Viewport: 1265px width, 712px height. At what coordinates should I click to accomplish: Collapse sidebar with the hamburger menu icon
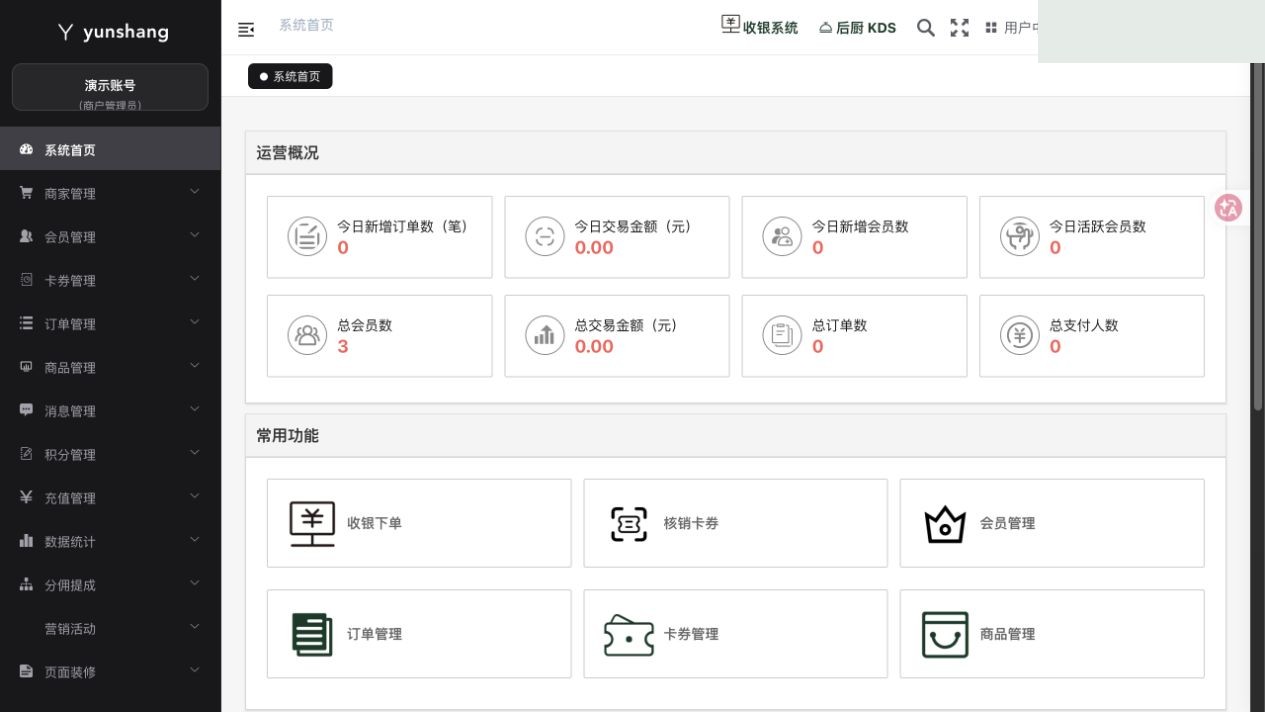(x=246, y=29)
